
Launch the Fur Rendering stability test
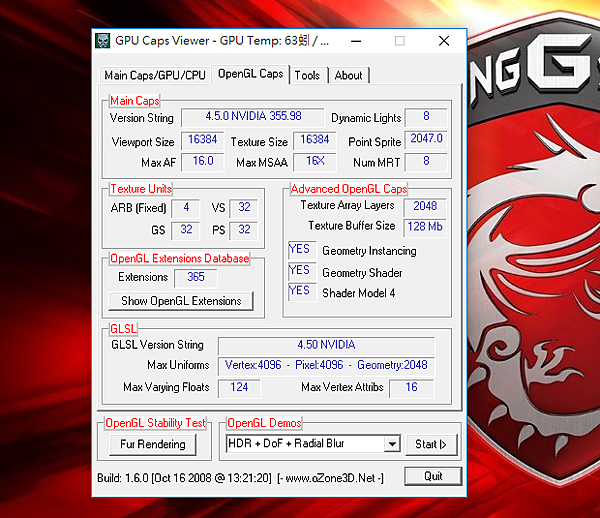(153, 444)
